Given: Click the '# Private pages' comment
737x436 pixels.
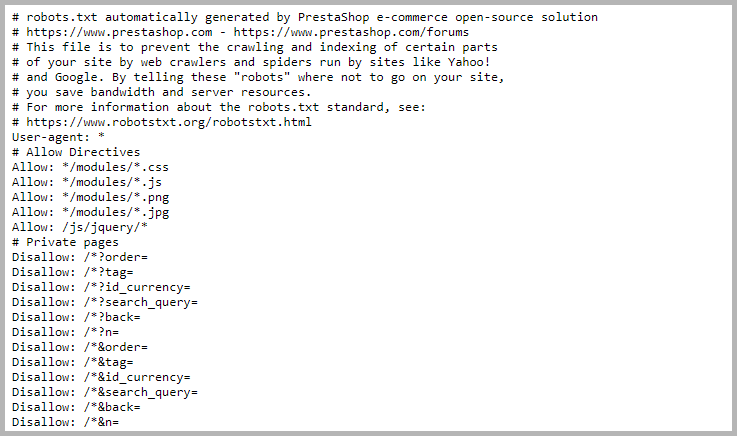Looking at the screenshot, I should tap(65, 242).
